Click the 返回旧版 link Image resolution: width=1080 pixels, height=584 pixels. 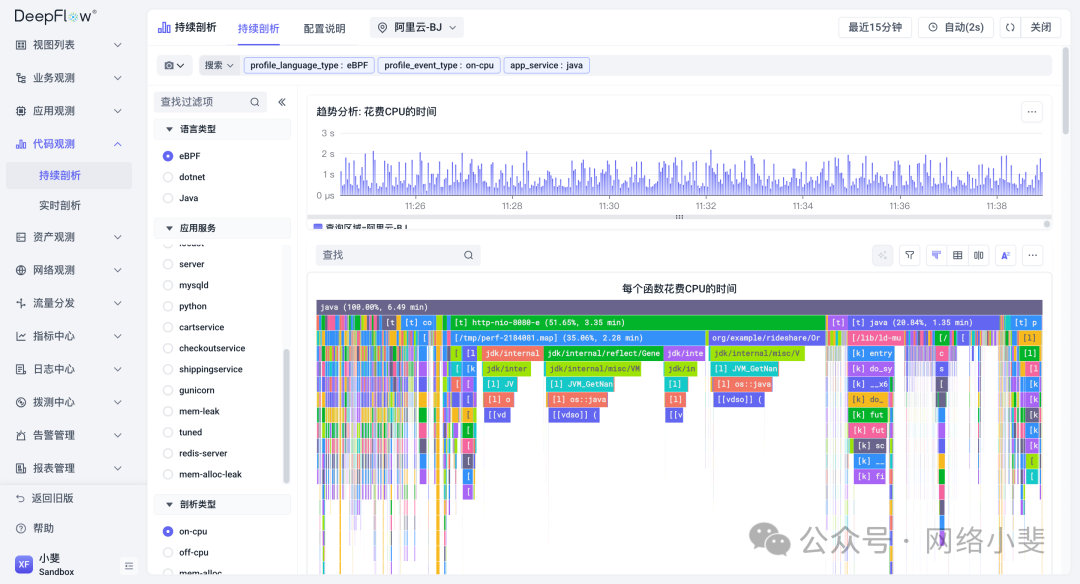click(x=52, y=498)
